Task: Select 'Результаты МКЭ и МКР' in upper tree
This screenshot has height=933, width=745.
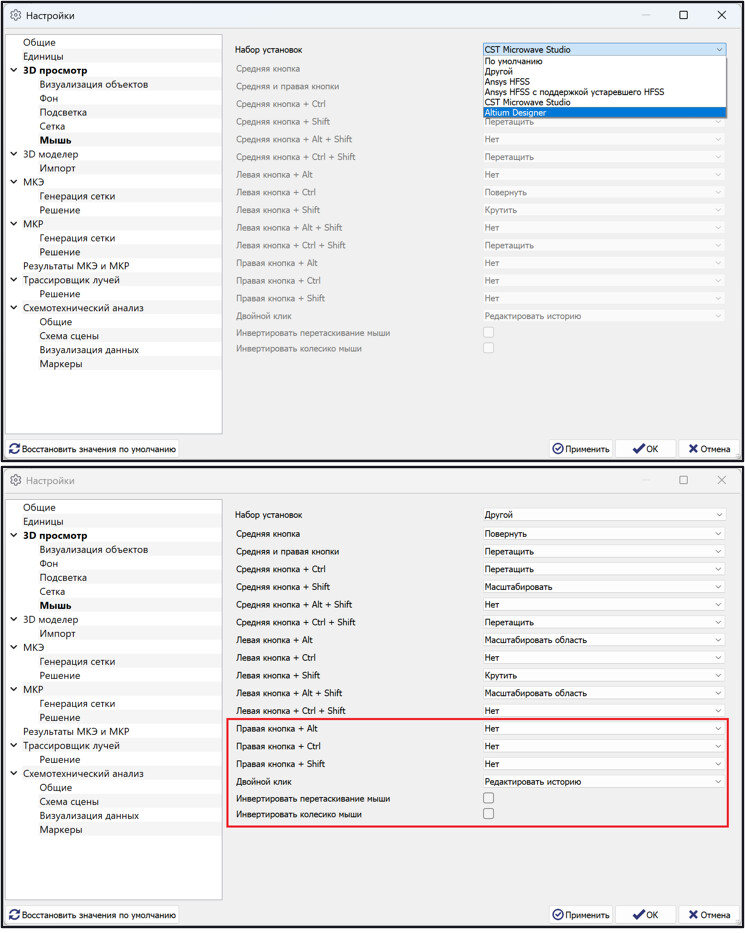Action: pyautogui.click(x=76, y=266)
